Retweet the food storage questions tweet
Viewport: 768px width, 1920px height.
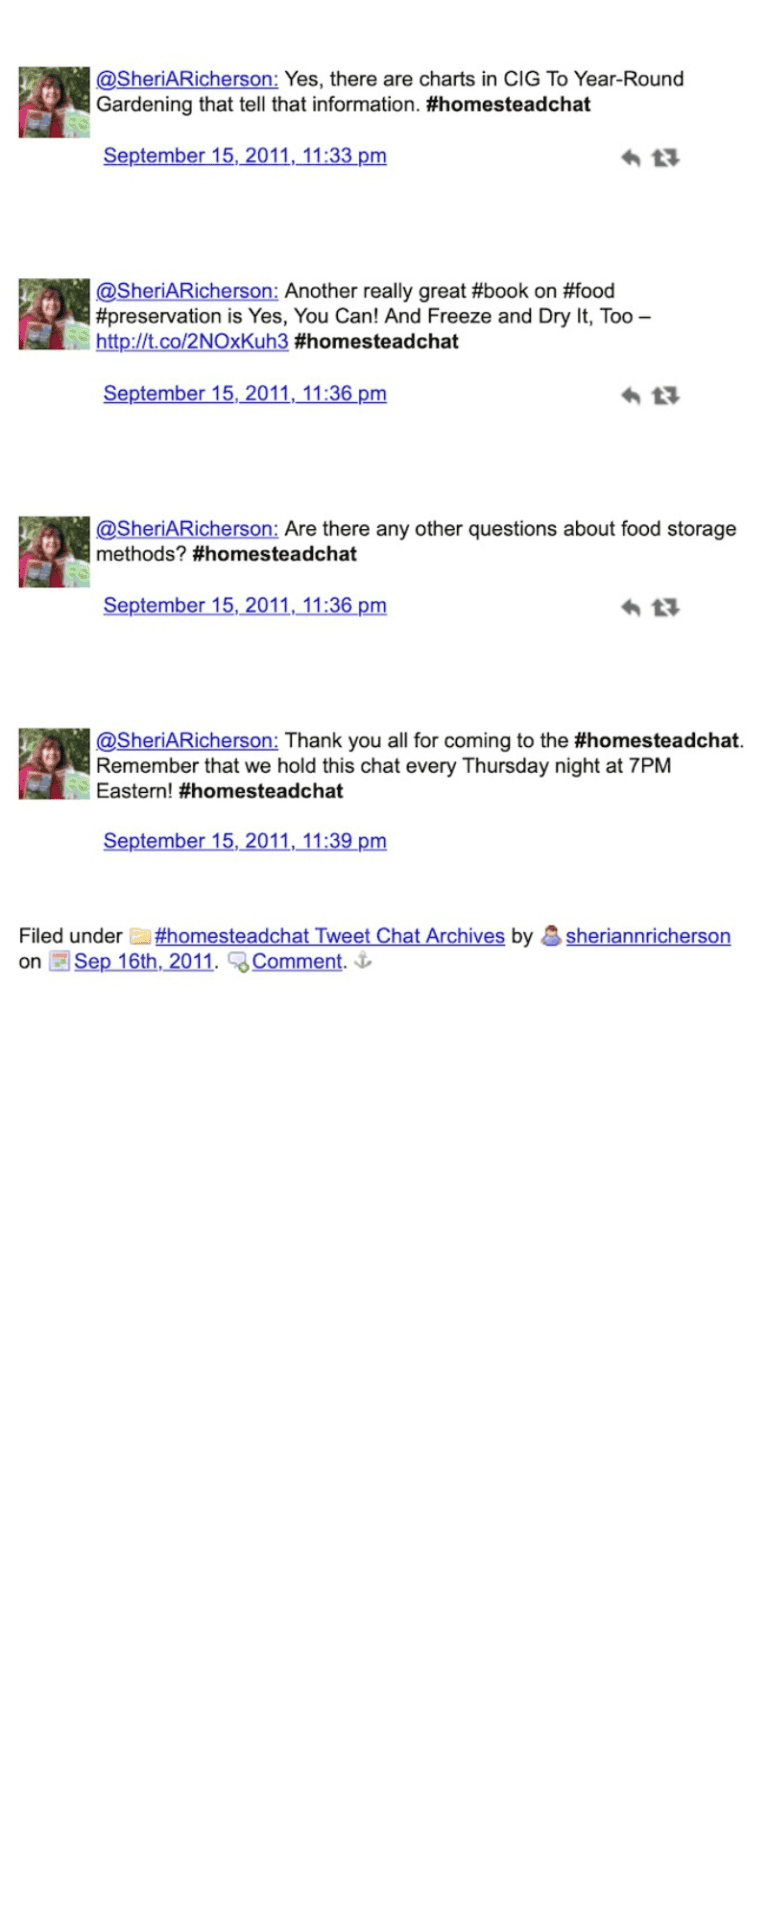click(x=665, y=608)
